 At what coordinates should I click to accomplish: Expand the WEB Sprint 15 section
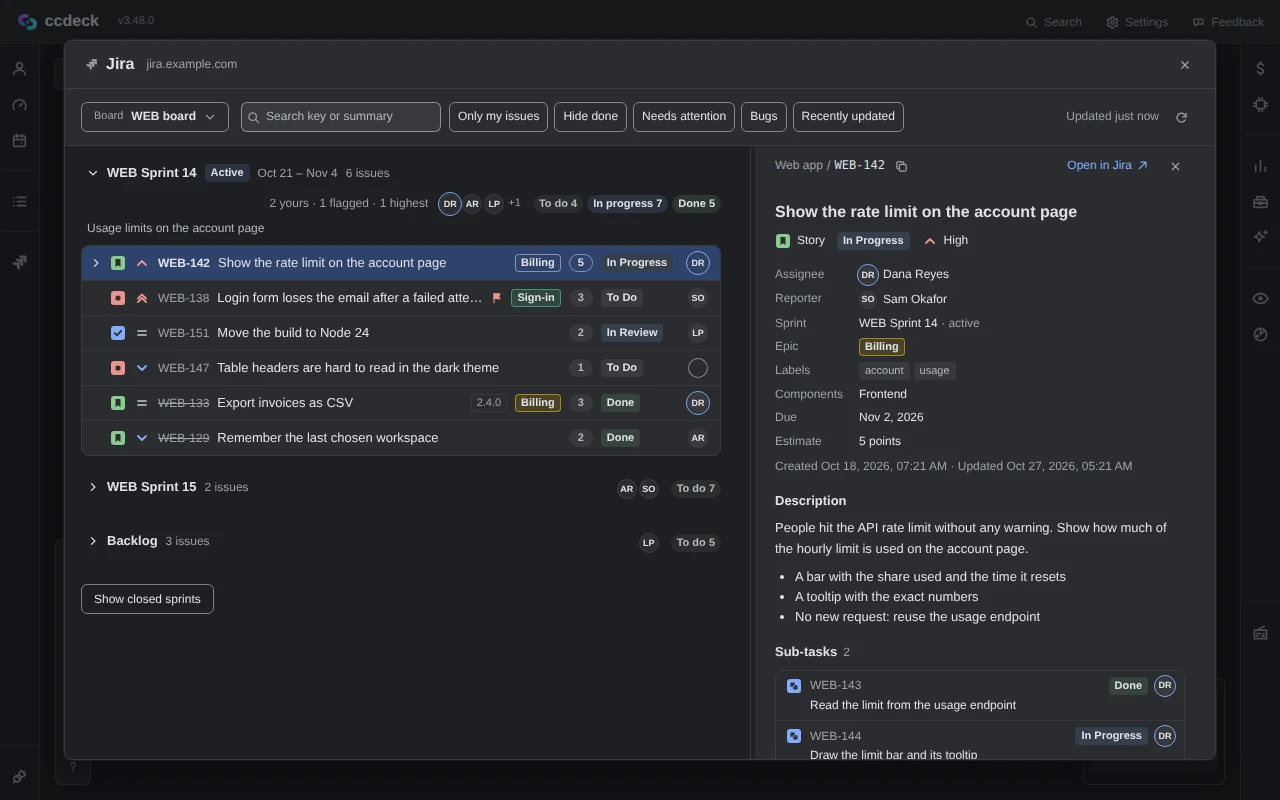(93, 487)
